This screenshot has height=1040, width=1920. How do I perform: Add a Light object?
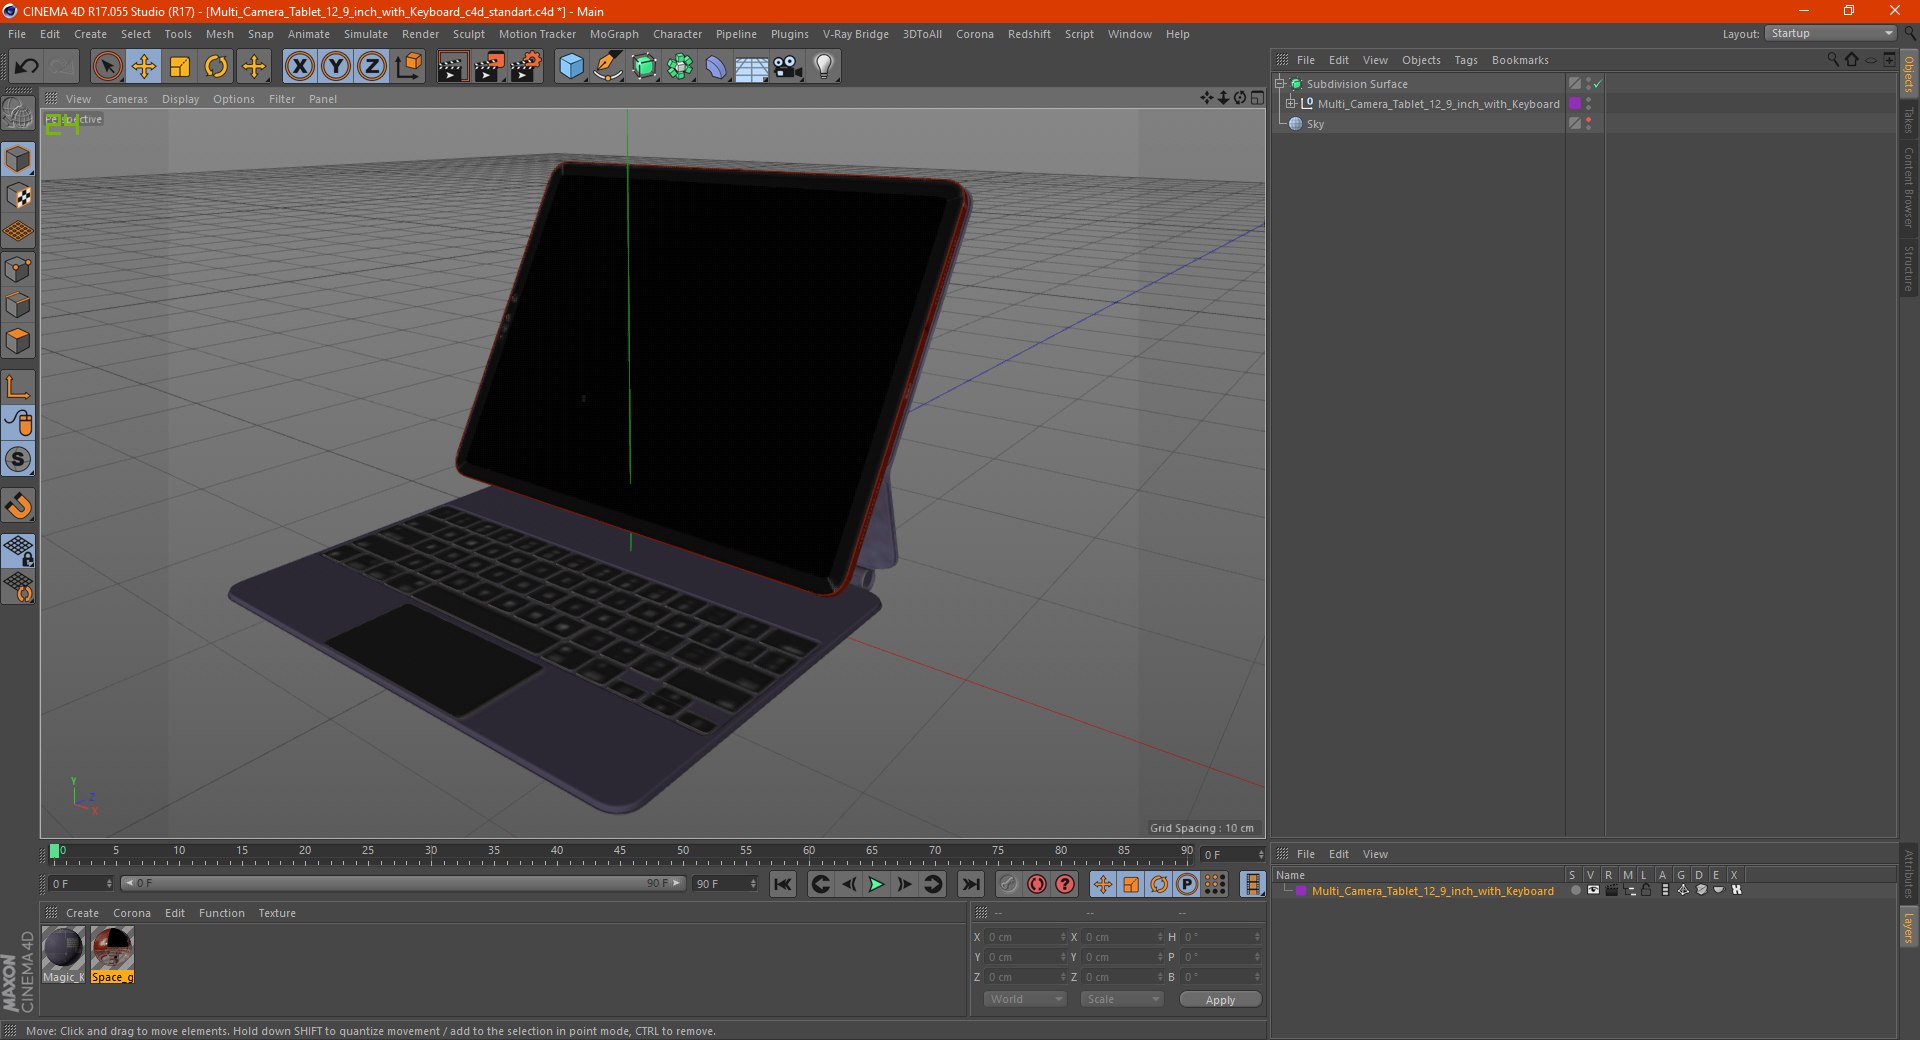tap(824, 67)
